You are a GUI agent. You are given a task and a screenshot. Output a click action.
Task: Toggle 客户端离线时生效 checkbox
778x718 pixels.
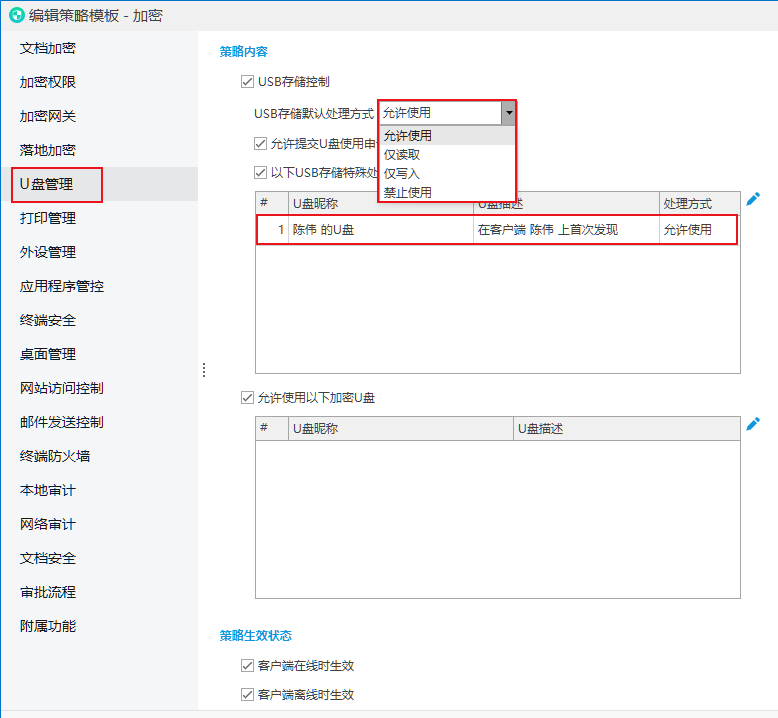coord(247,695)
